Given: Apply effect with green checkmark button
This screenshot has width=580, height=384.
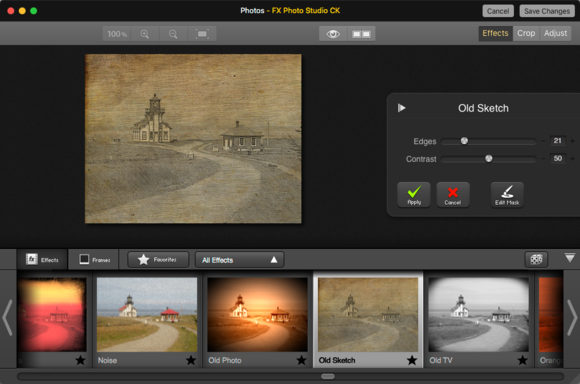Looking at the screenshot, I should [414, 195].
